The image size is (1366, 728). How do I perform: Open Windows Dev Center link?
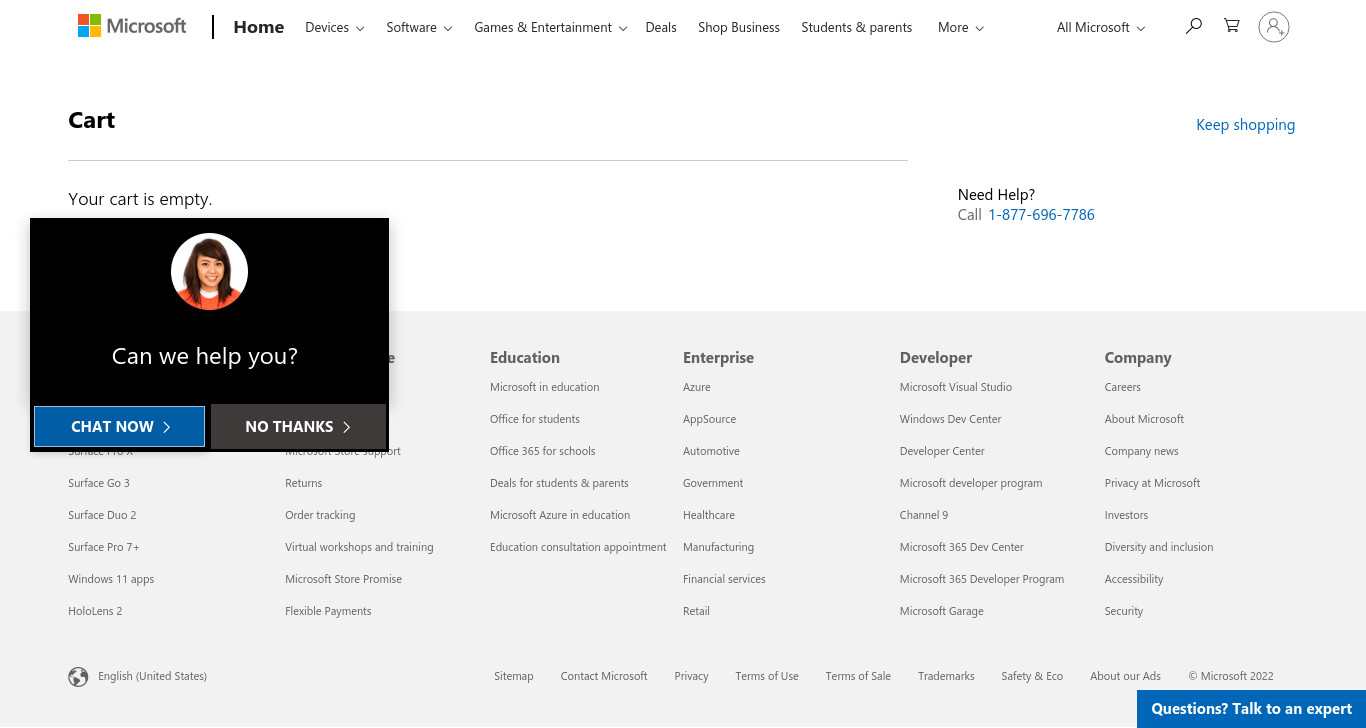(x=950, y=419)
